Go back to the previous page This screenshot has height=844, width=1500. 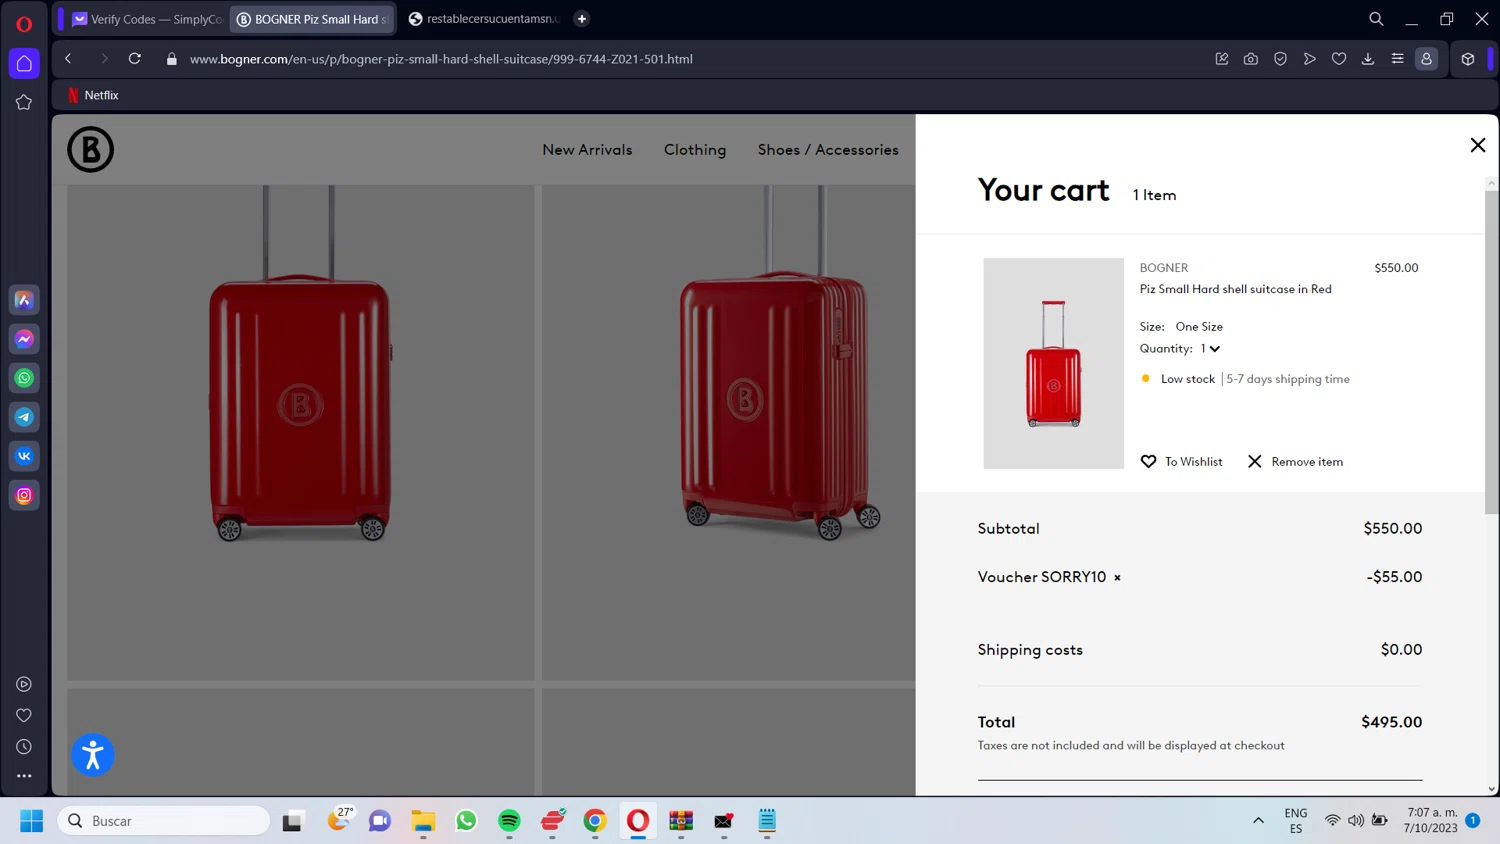pos(68,59)
